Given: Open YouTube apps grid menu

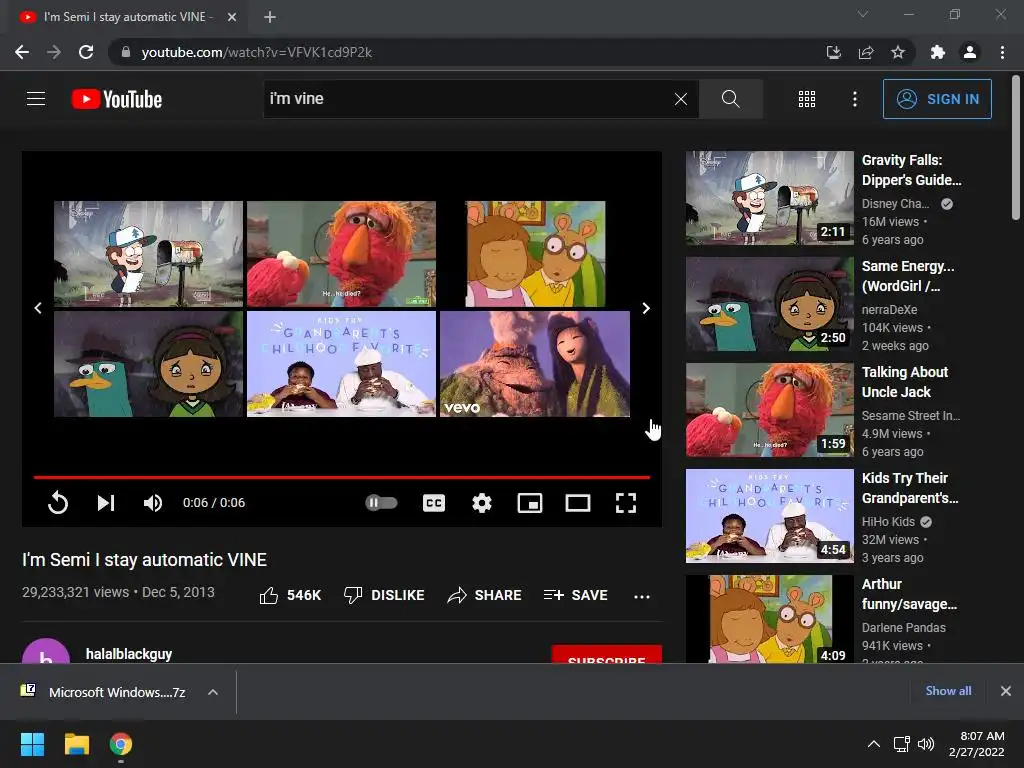Looking at the screenshot, I should [807, 99].
